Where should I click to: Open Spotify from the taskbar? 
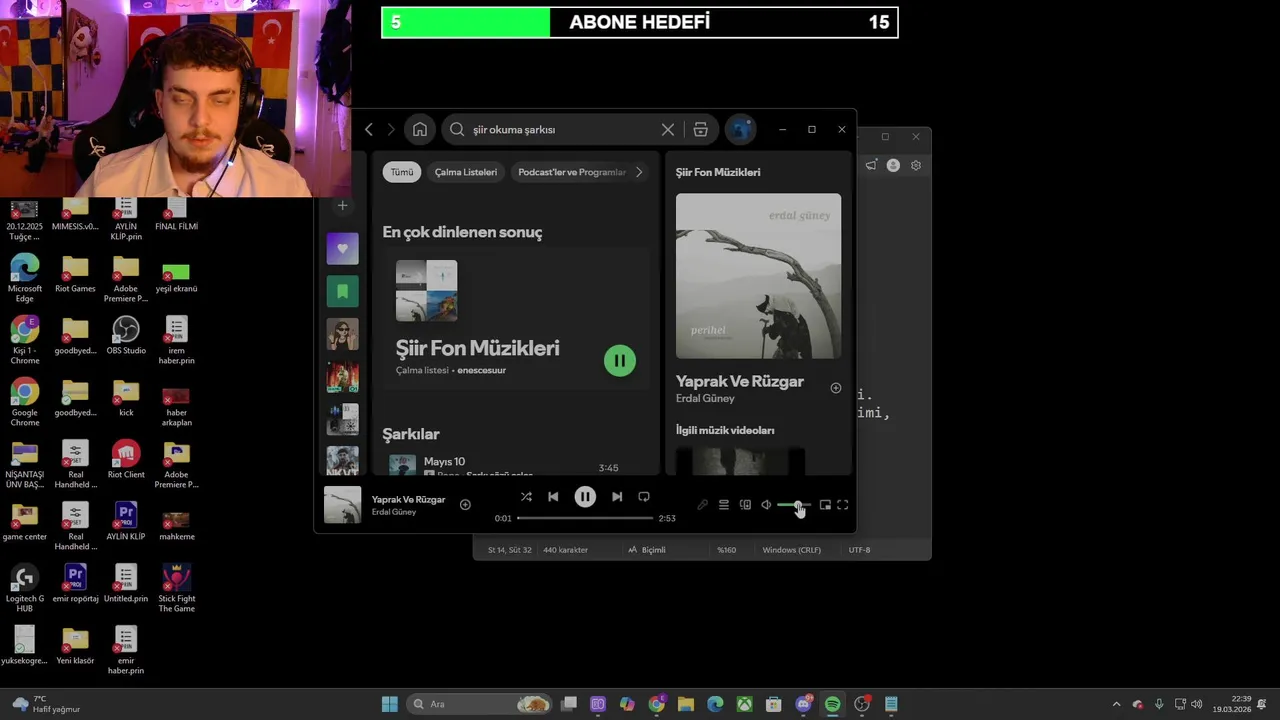833,704
